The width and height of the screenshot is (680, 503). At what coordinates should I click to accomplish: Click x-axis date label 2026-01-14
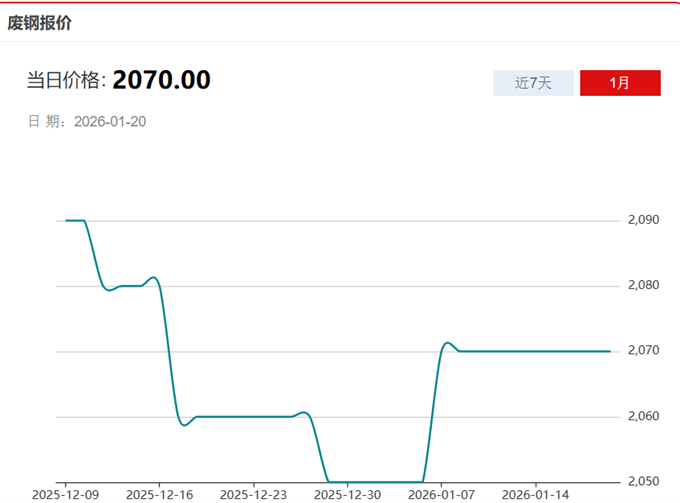coord(535,494)
